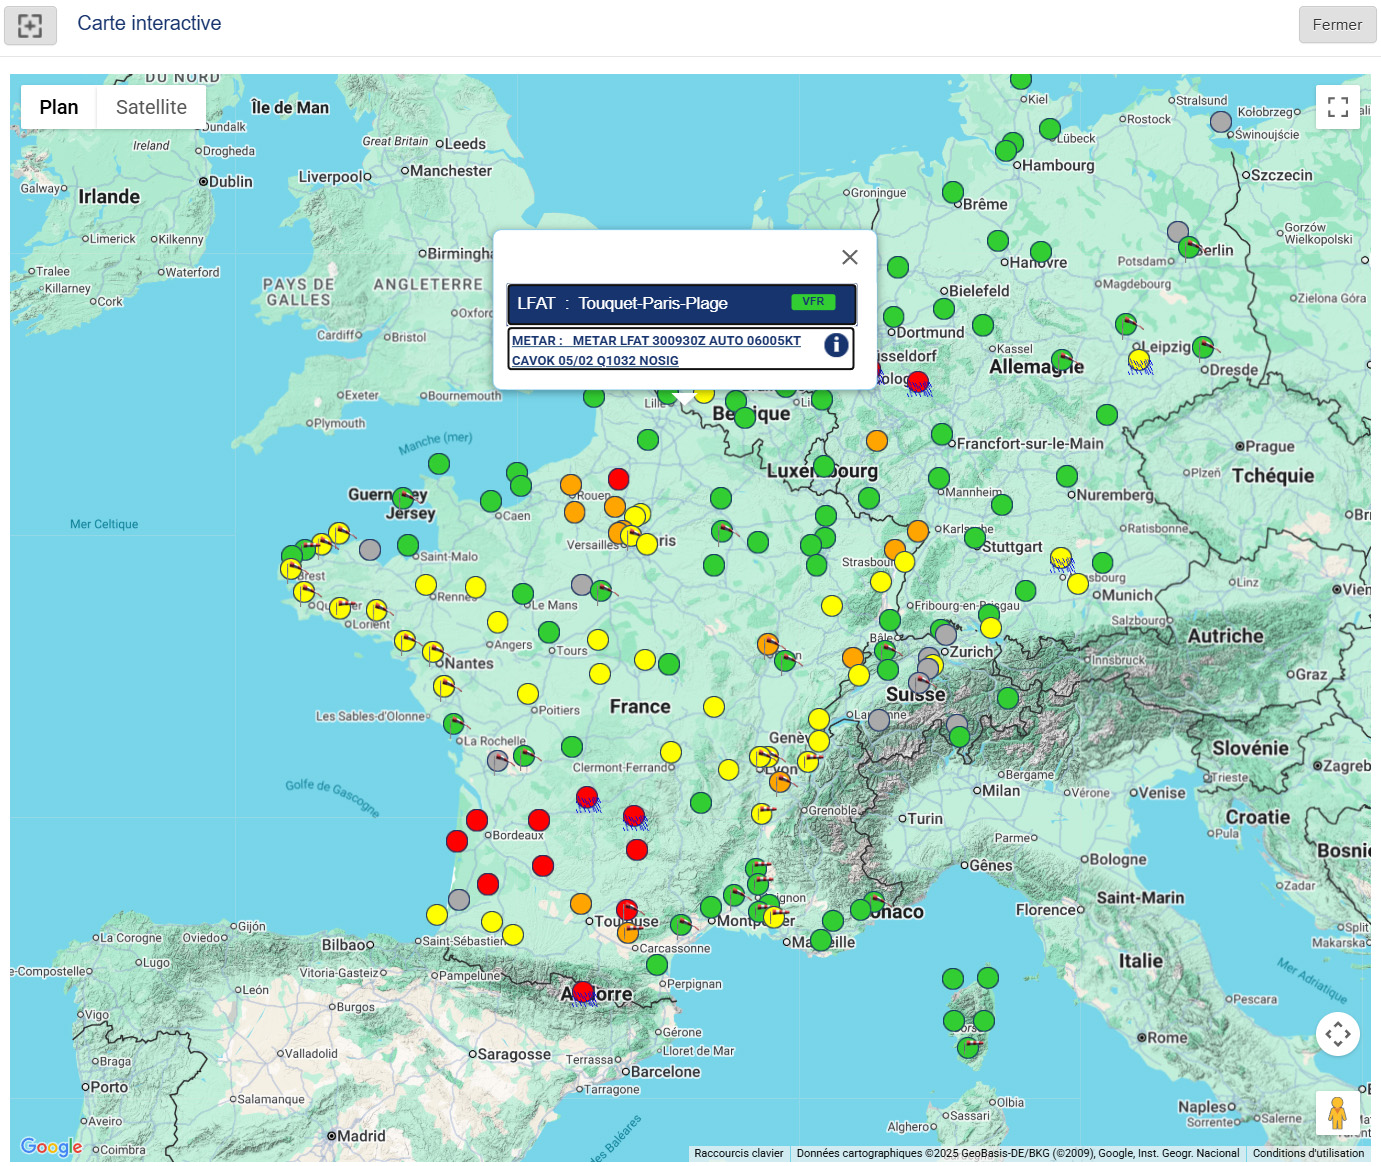The height and width of the screenshot is (1166, 1381).
Task: Click the green station marker near Brême
Action: (x=953, y=192)
